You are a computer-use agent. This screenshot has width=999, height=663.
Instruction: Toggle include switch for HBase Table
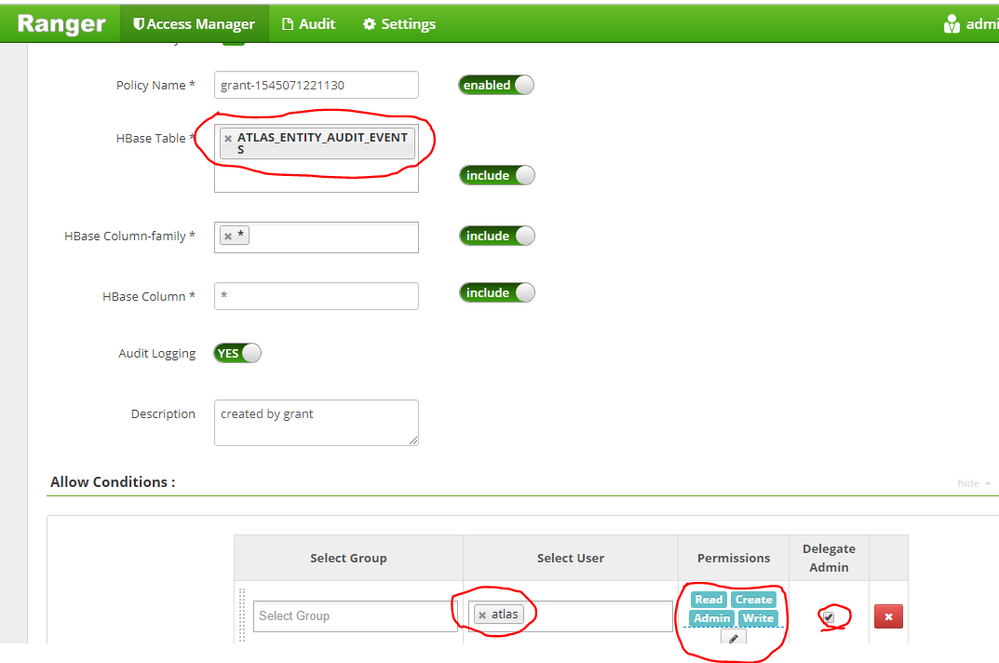tap(497, 175)
